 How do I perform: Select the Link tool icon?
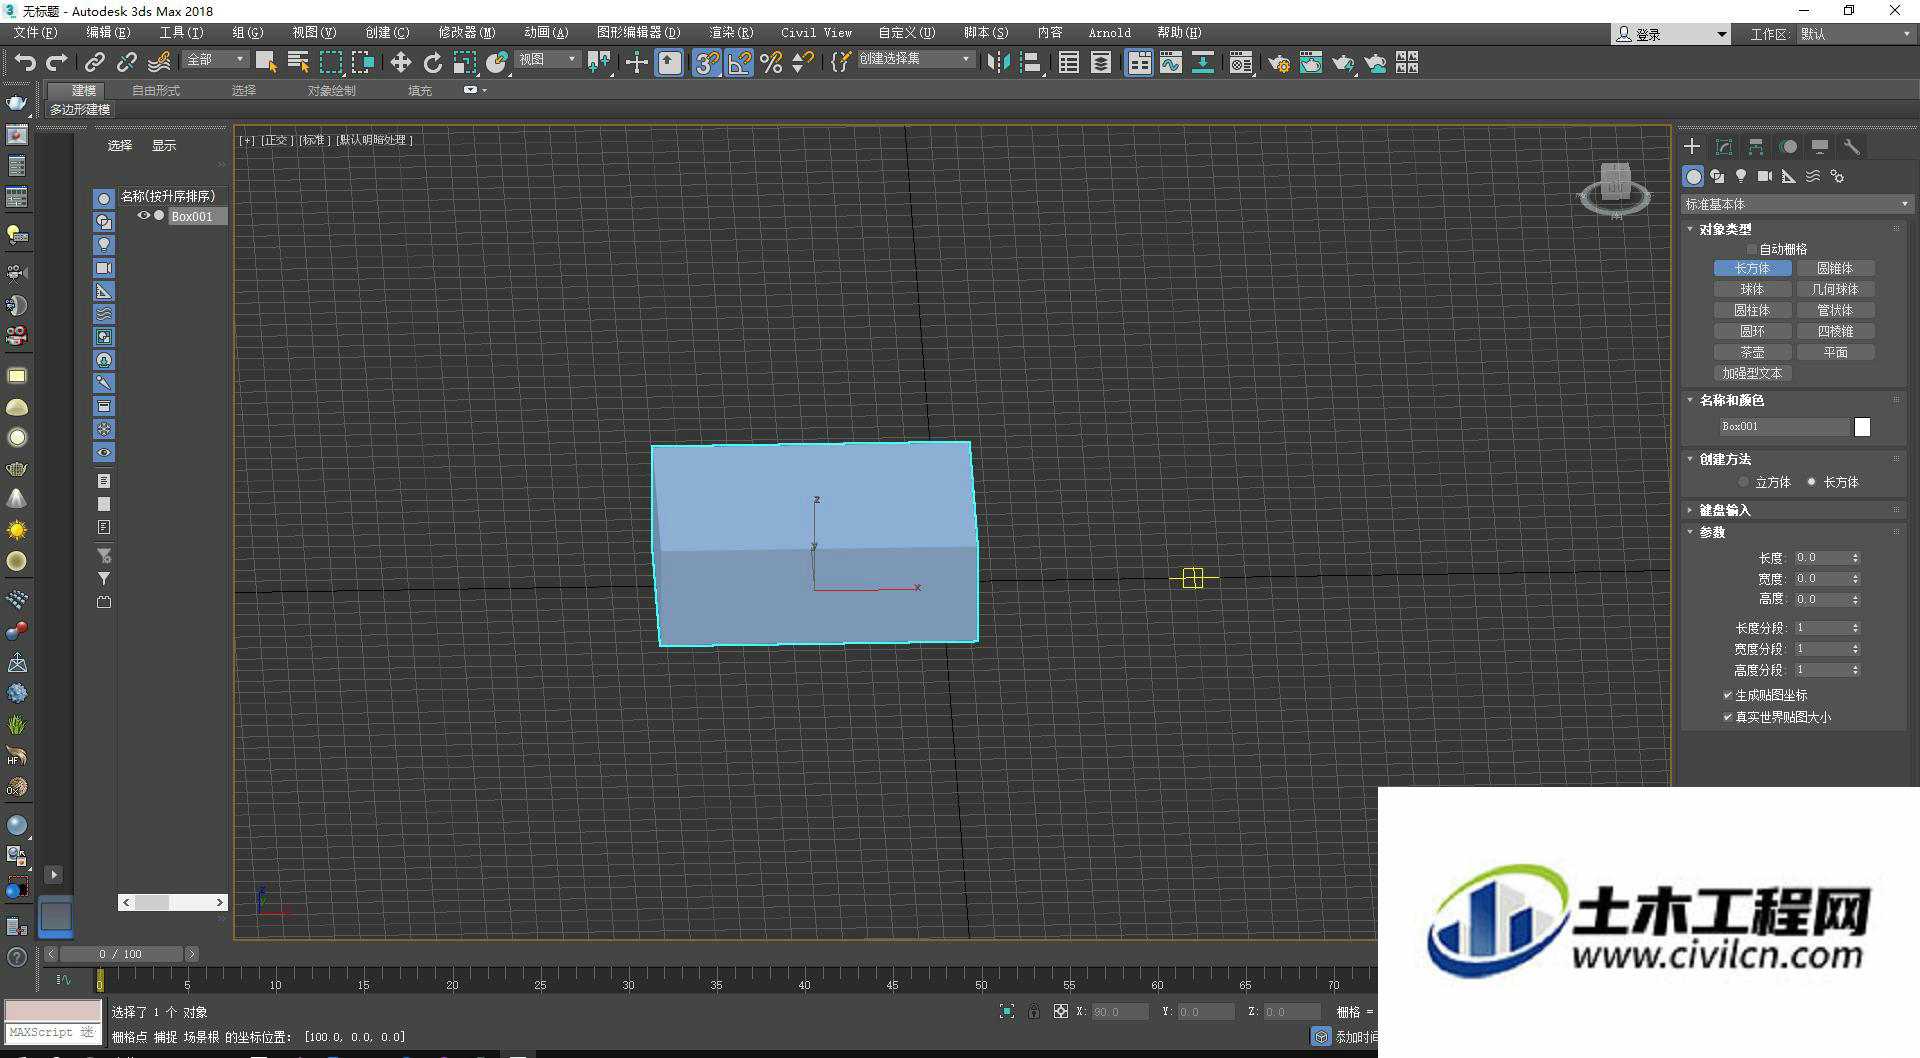(95, 63)
